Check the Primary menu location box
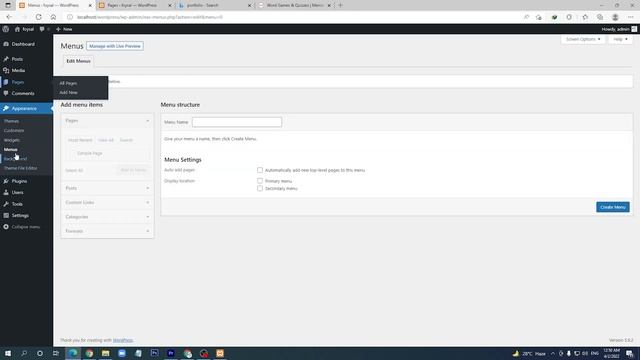The height and width of the screenshot is (360, 640). (x=260, y=180)
